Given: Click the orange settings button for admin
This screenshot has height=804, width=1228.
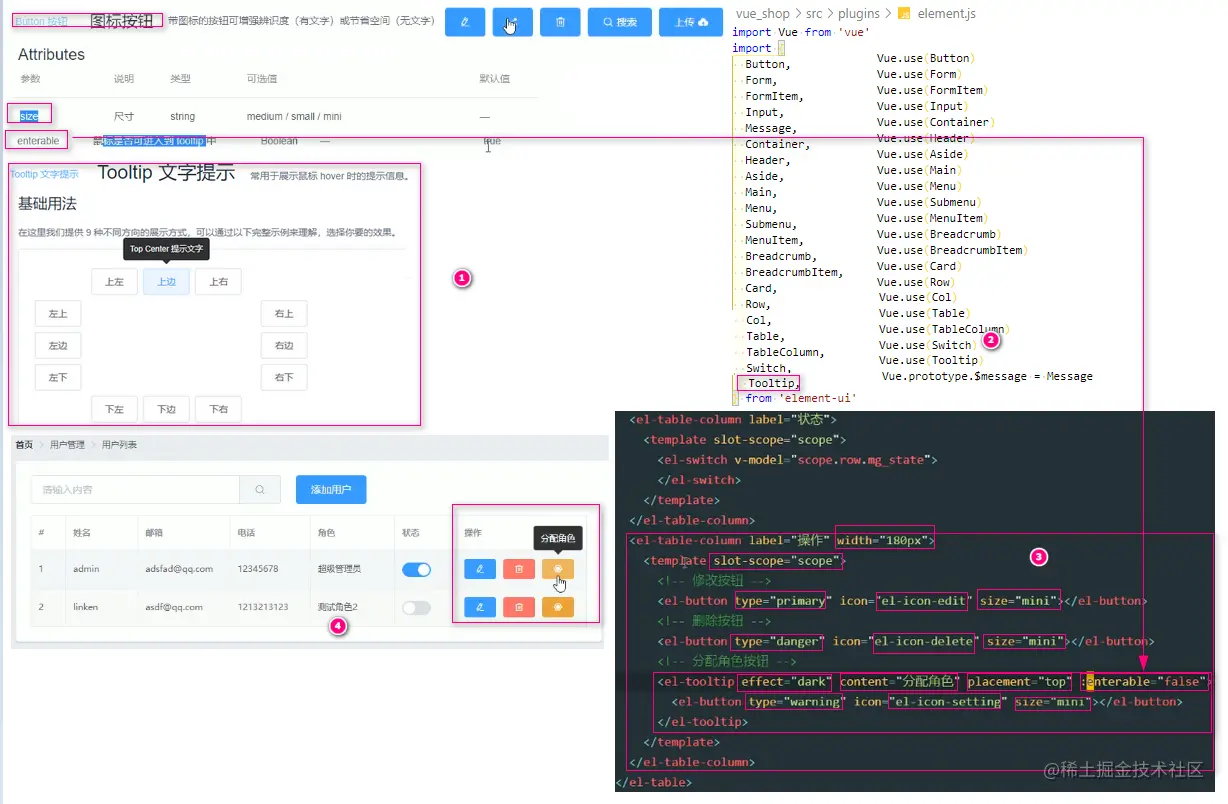Looking at the screenshot, I should (x=558, y=569).
